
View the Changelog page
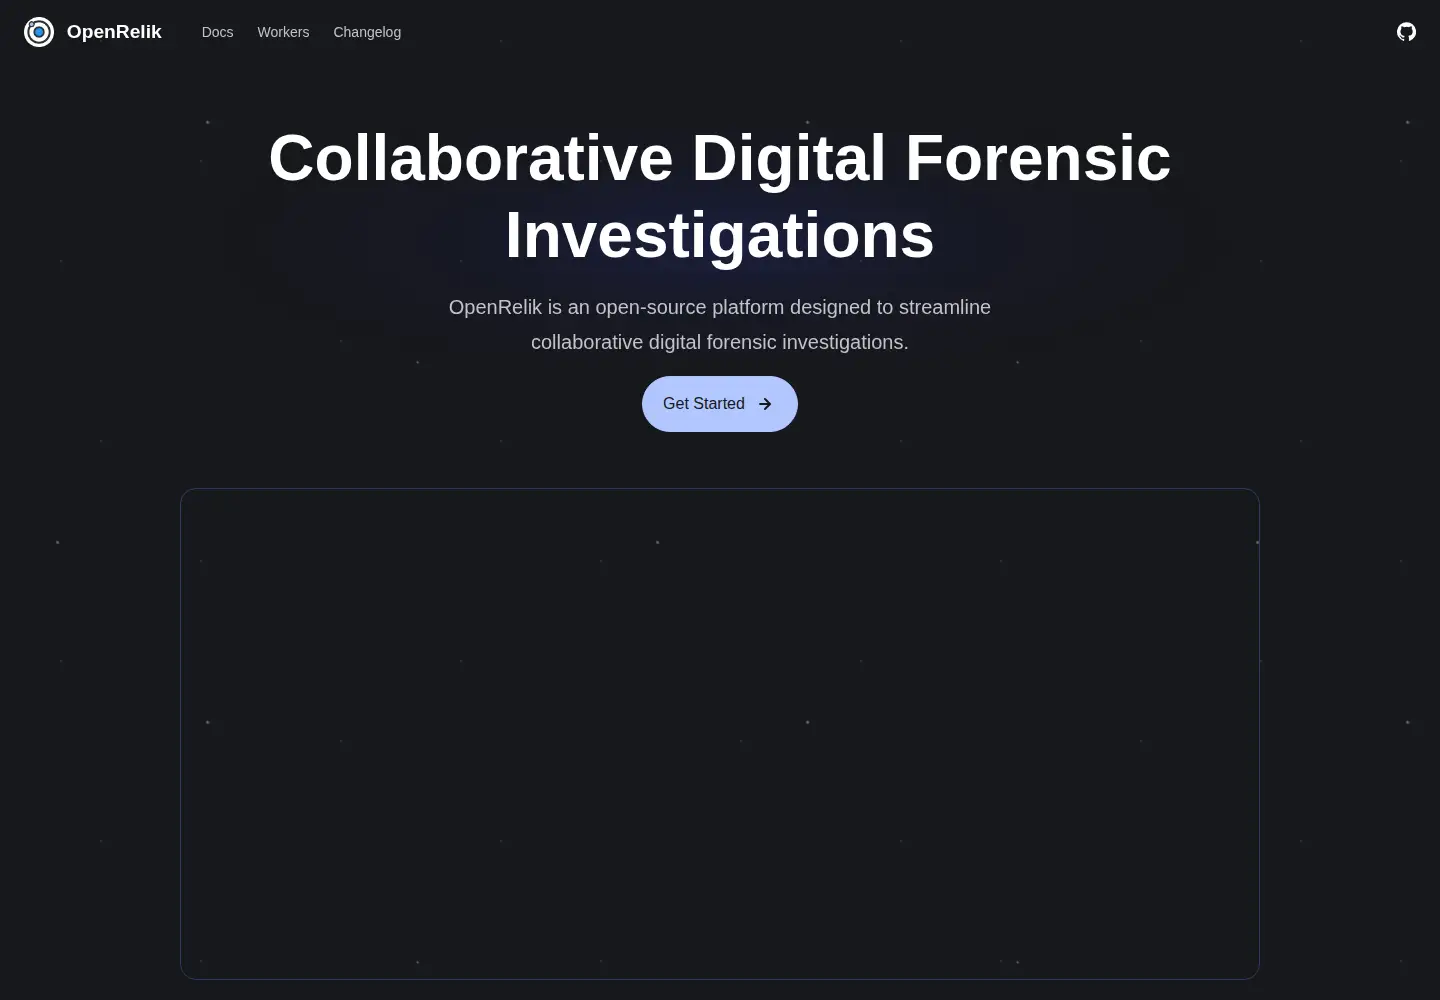(x=367, y=32)
